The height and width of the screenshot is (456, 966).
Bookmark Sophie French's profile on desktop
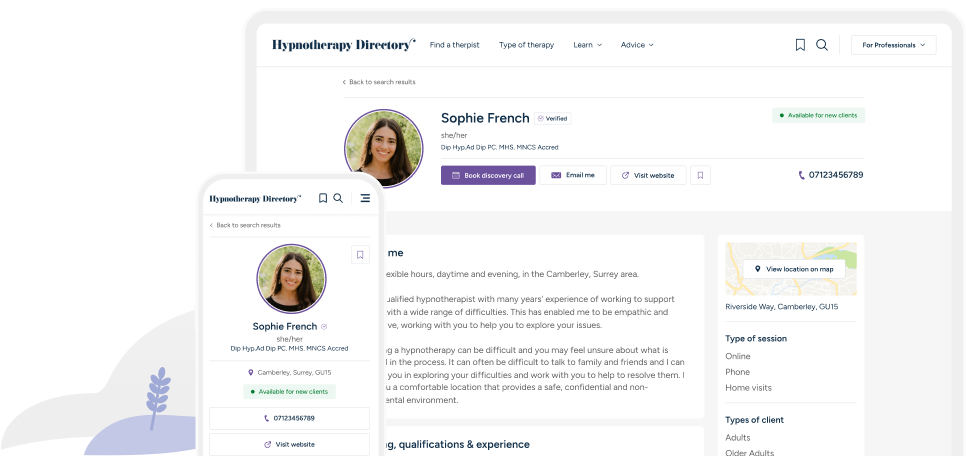[x=700, y=175]
